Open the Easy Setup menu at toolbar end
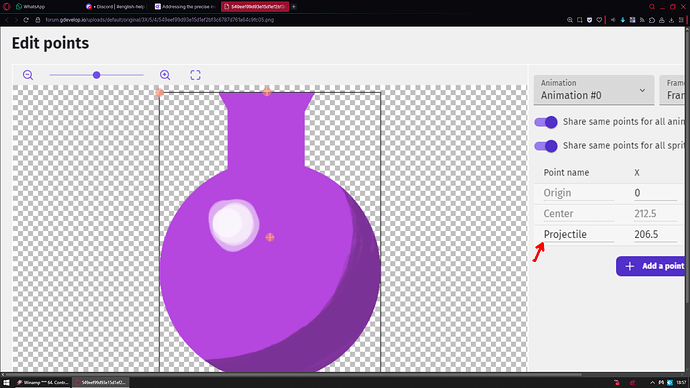Image resolution: width=690 pixels, height=388 pixels. coord(681,20)
